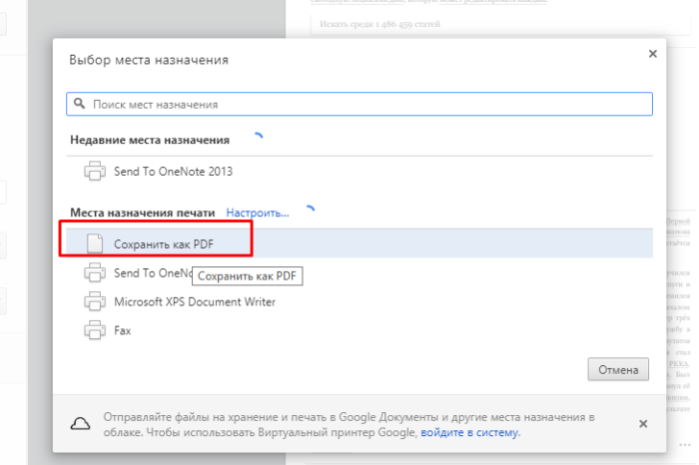The width and height of the screenshot is (699, 465).
Task: Click the printer icon of Send To OneNote in print destinations
Action: click(95, 272)
